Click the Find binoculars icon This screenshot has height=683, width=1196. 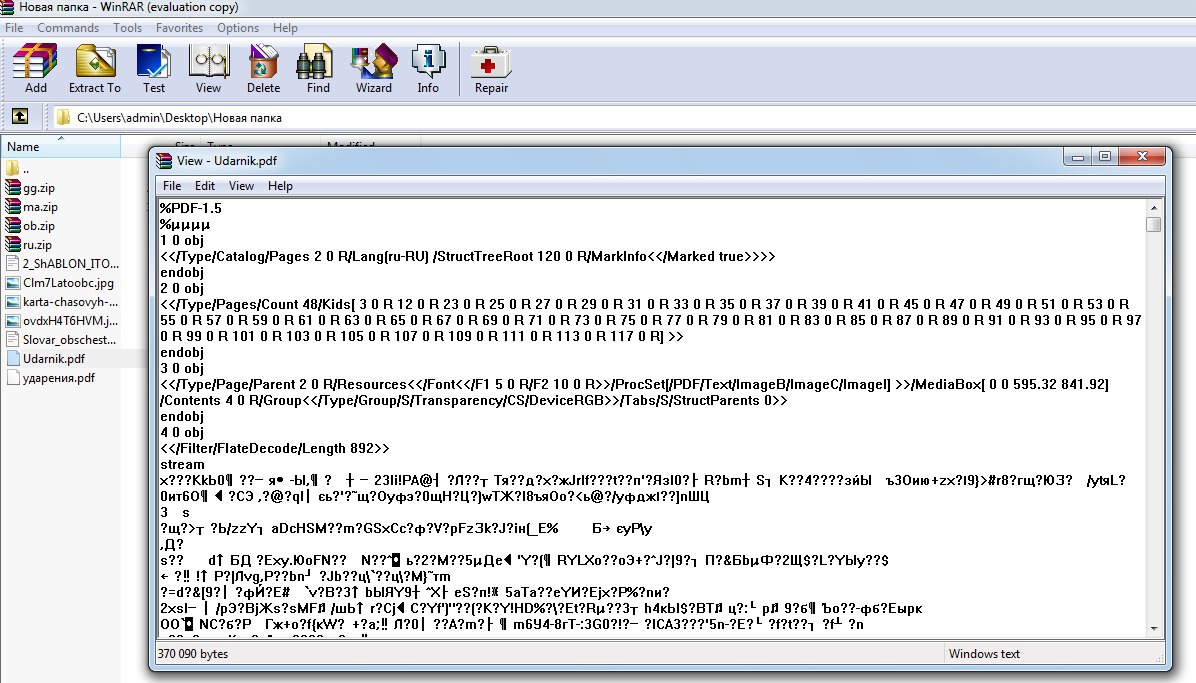coord(314,62)
